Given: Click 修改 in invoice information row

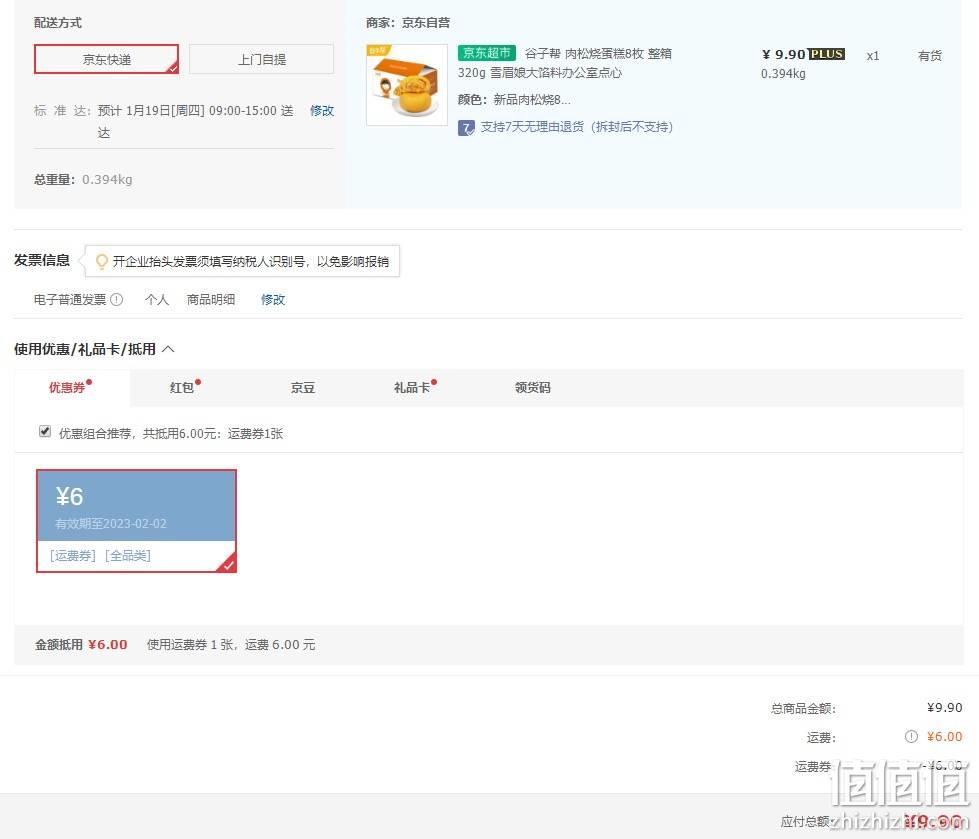Looking at the screenshot, I should point(273,300).
